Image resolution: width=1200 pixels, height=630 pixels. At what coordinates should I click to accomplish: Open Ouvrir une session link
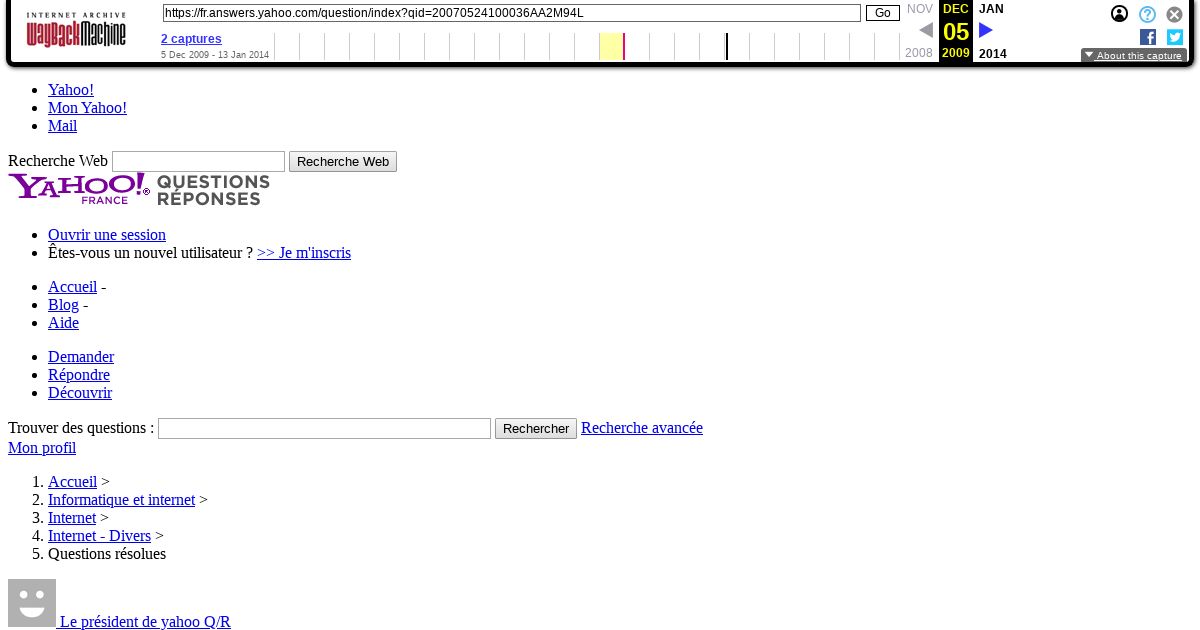pos(107,235)
